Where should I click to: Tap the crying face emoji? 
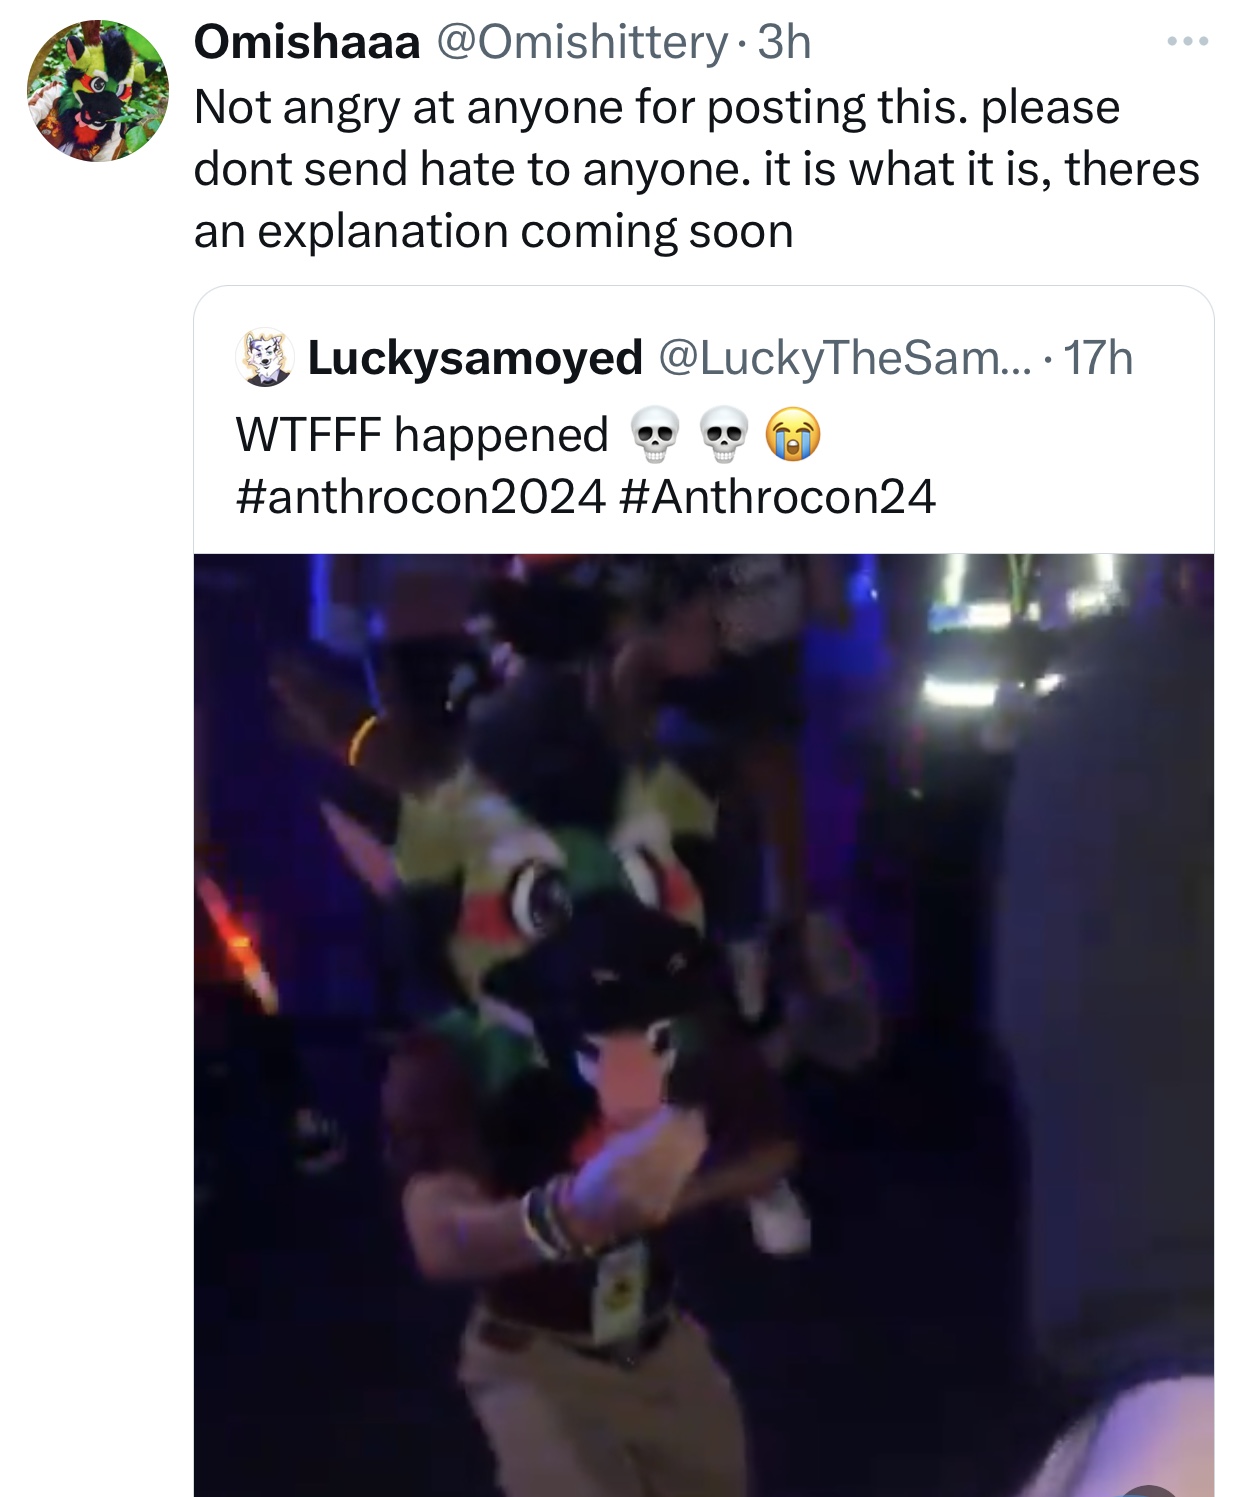[793, 436]
